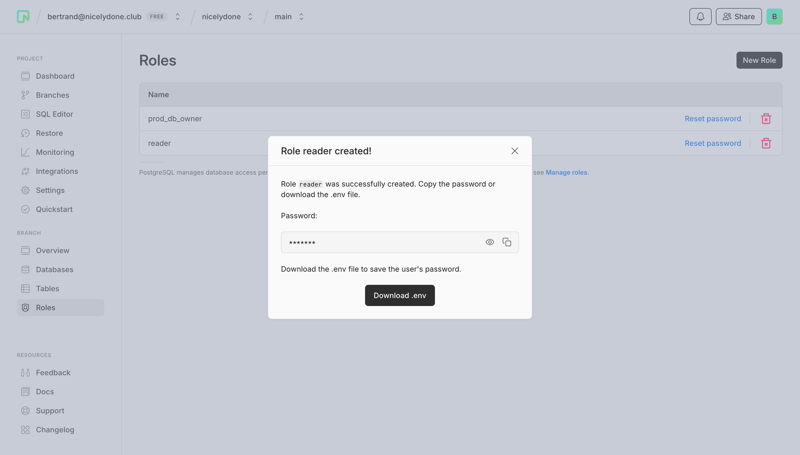Expand the nicelydone project dropdown
The height and width of the screenshot is (455, 800).
[250, 17]
